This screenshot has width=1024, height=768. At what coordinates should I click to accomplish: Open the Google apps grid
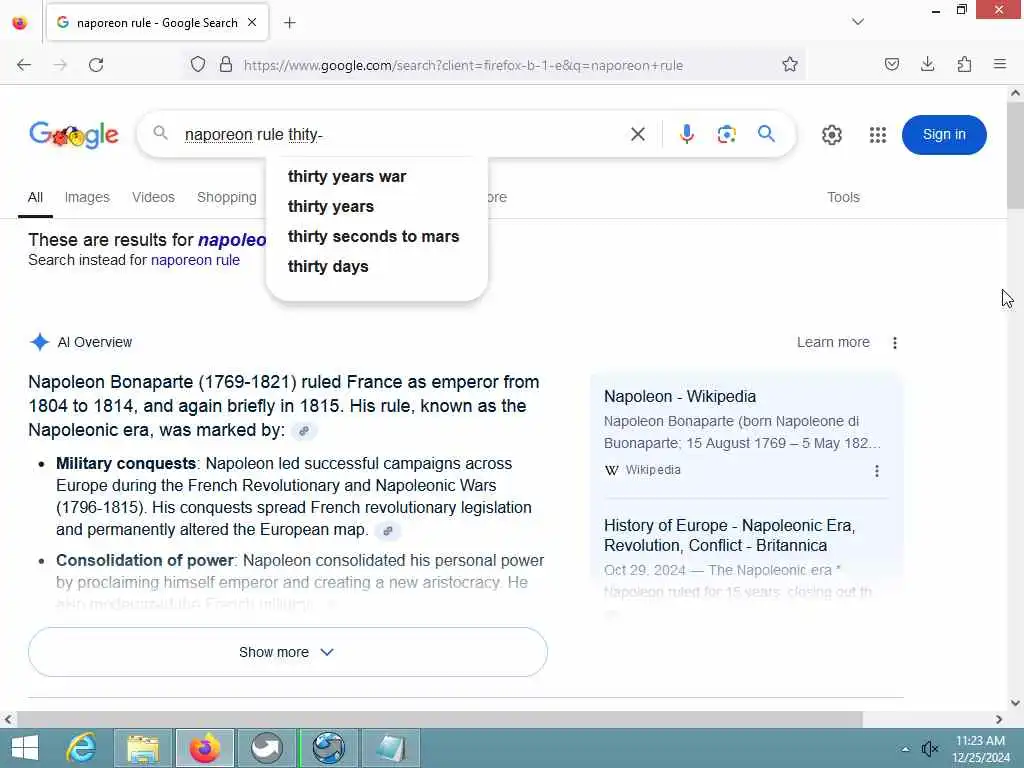point(878,135)
